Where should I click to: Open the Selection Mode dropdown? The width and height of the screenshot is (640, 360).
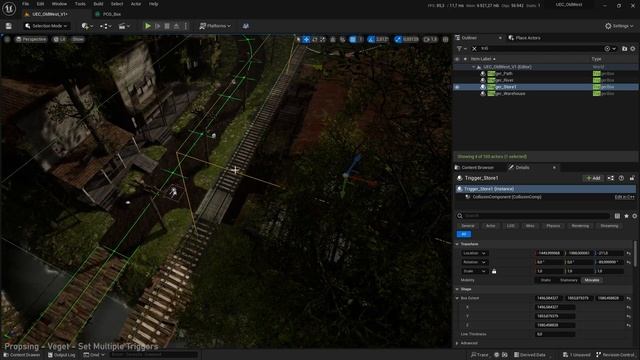[46, 26]
